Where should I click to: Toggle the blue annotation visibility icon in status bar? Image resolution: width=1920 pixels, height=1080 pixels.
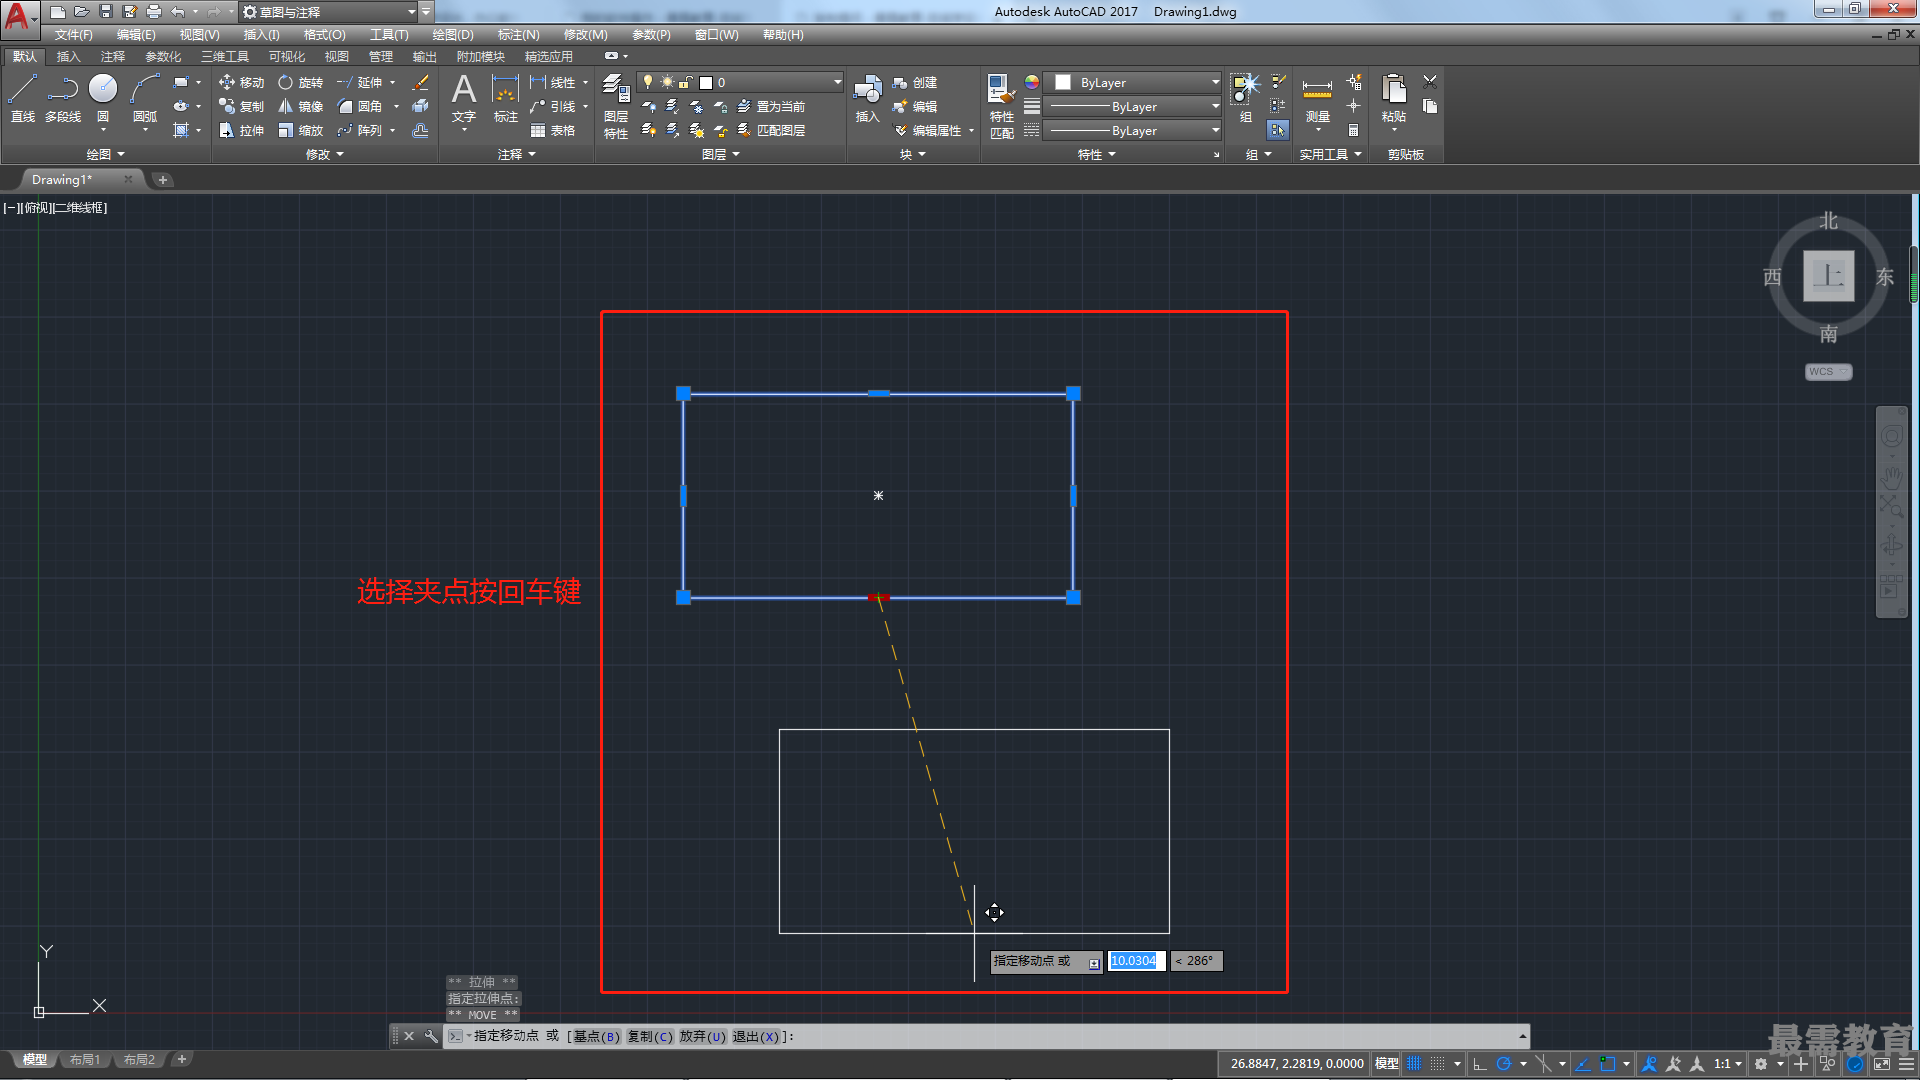[x=1650, y=1064]
